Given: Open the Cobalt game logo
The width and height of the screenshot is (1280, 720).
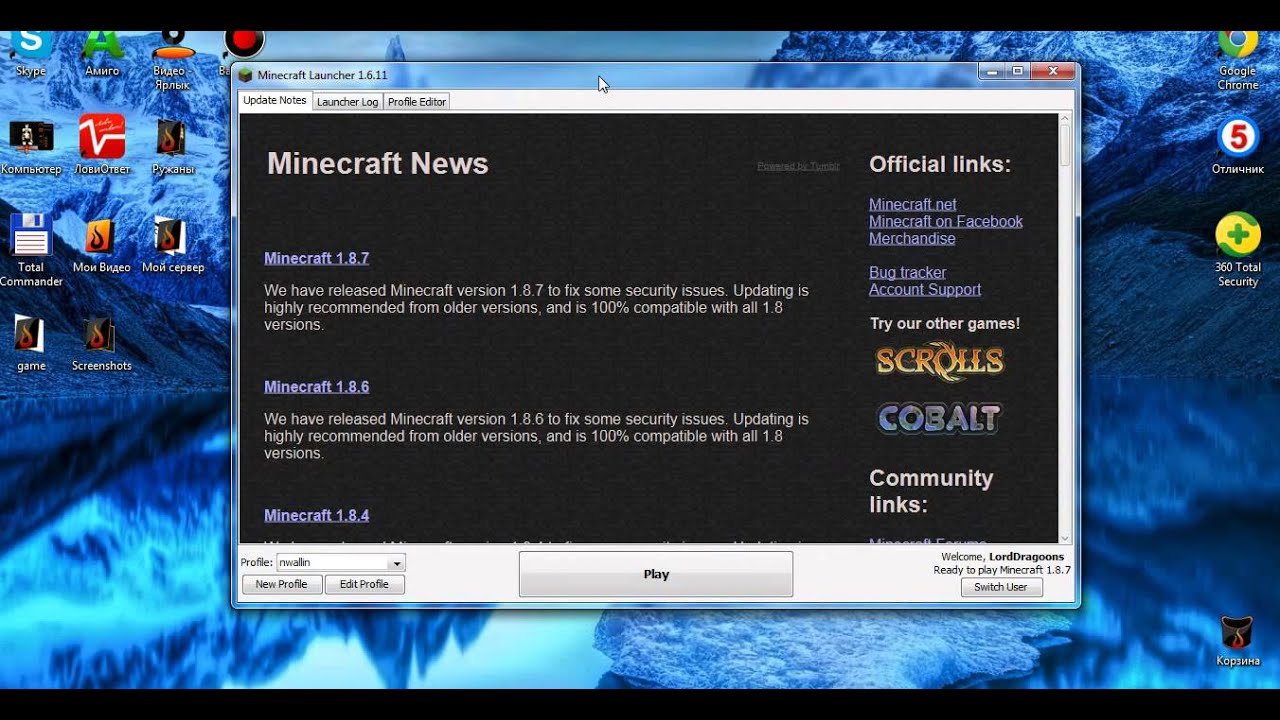Looking at the screenshot, I should (x=939, y=418).
